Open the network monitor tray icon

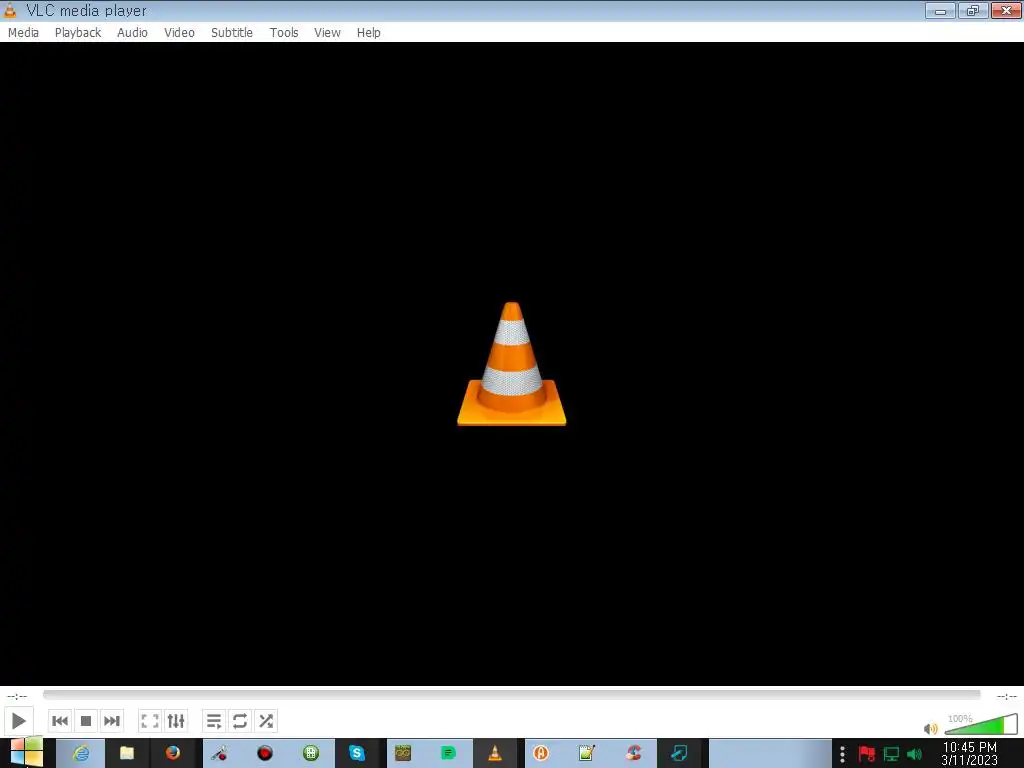(891, 754)
